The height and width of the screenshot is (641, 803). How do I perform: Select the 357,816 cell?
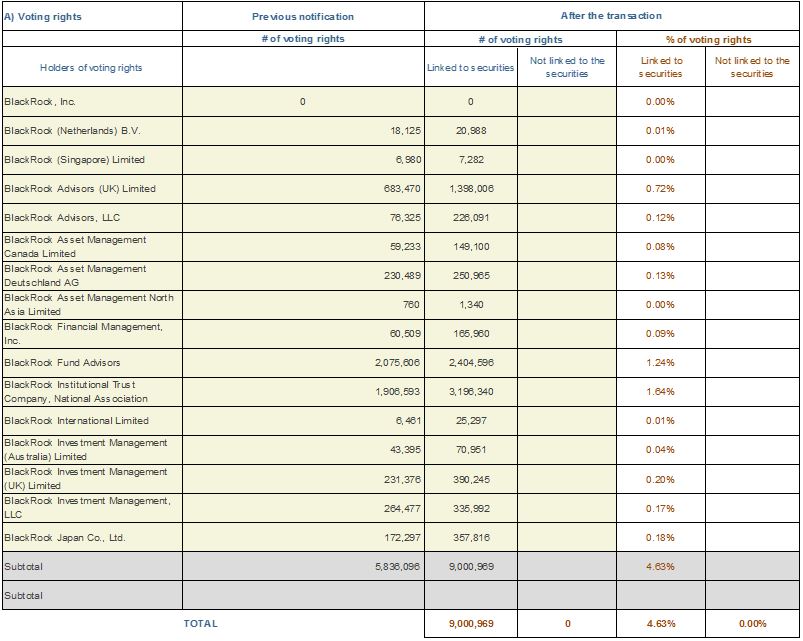coord(471,538)
